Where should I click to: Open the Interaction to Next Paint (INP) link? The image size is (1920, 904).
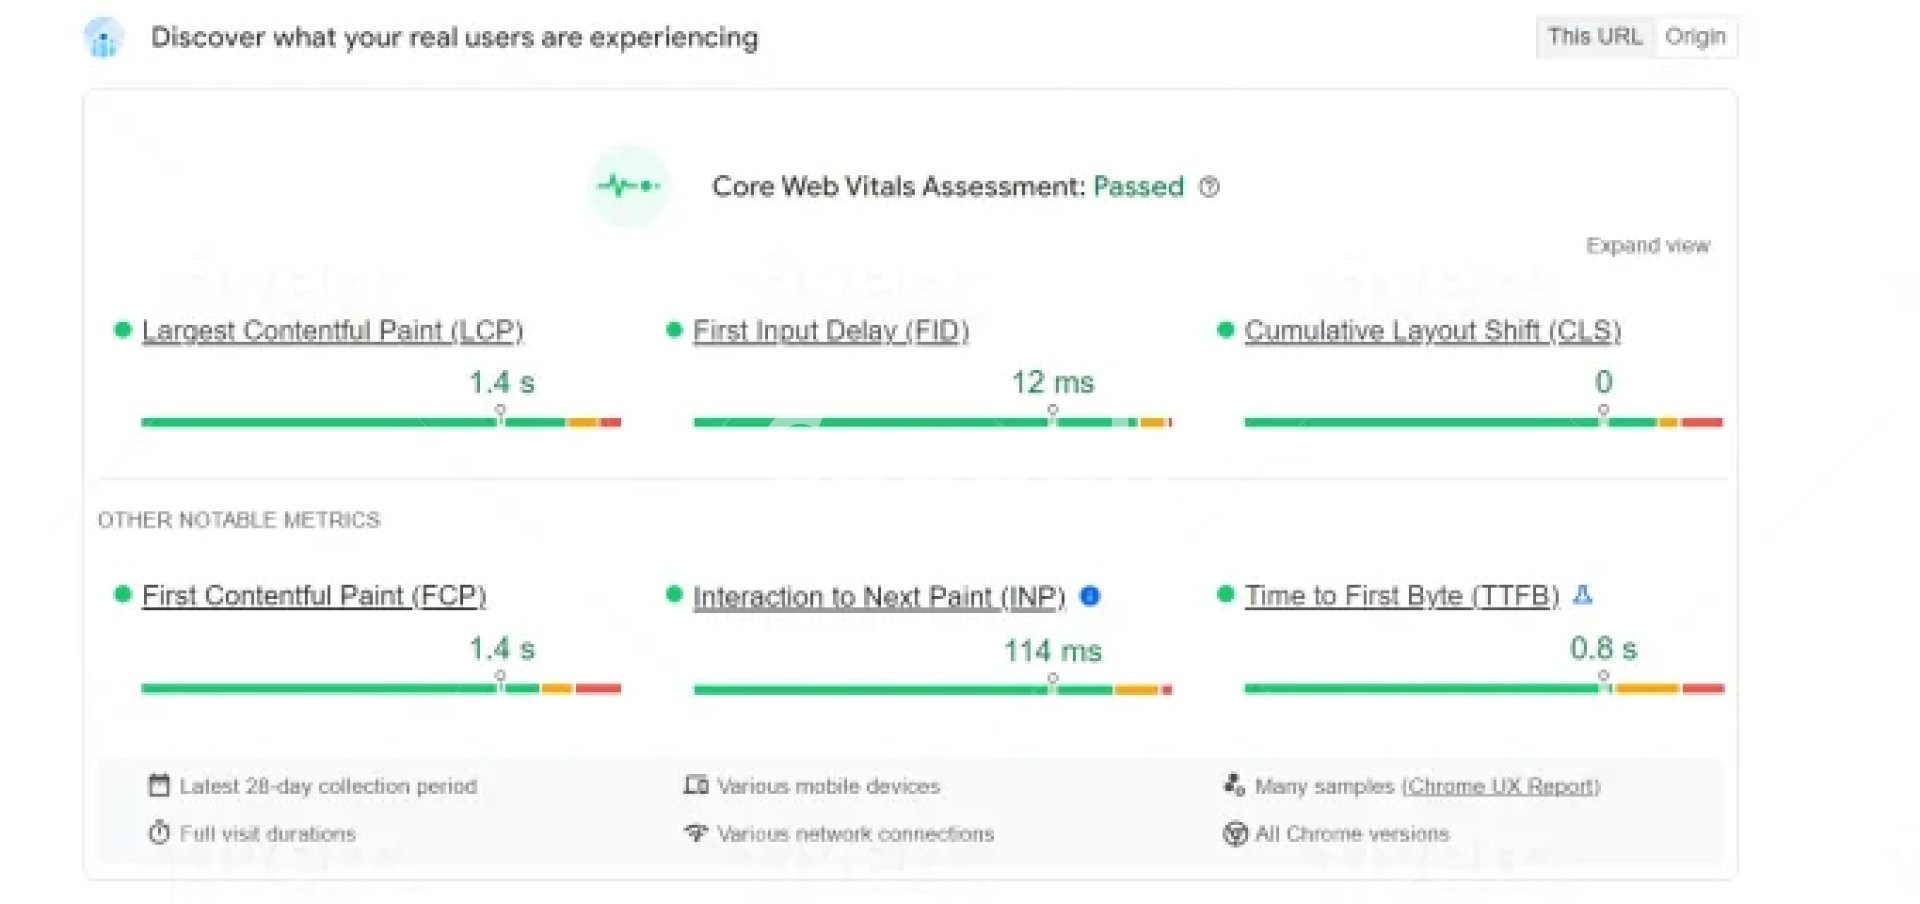[x=878, y=597]
